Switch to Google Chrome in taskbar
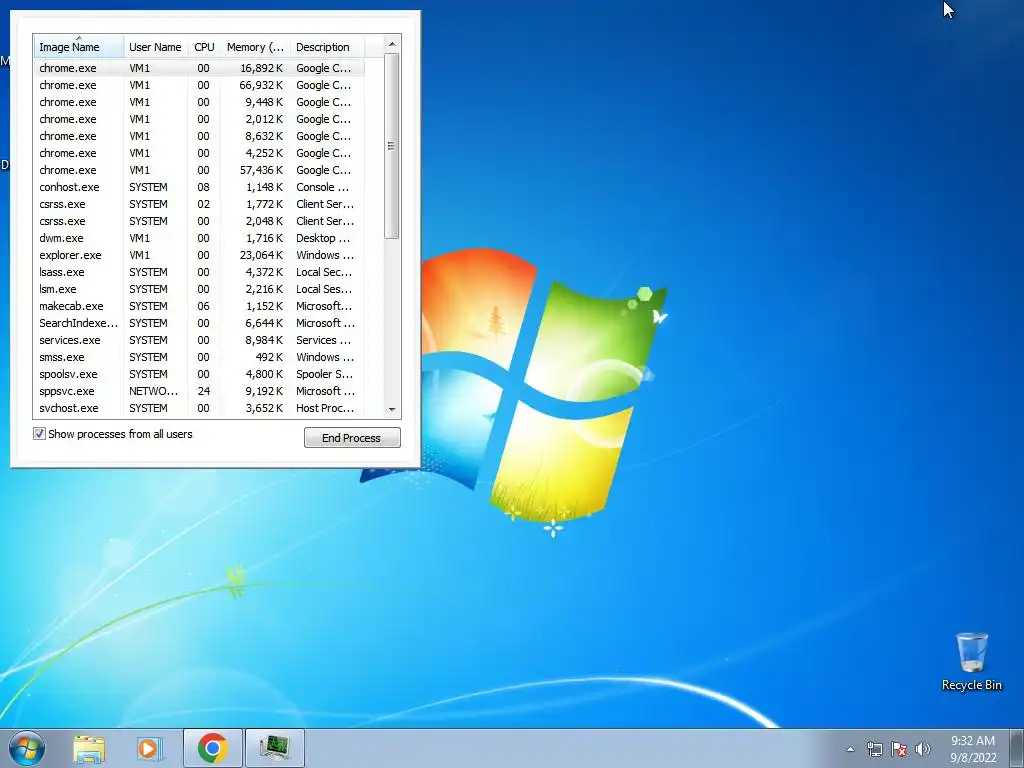 213,748
